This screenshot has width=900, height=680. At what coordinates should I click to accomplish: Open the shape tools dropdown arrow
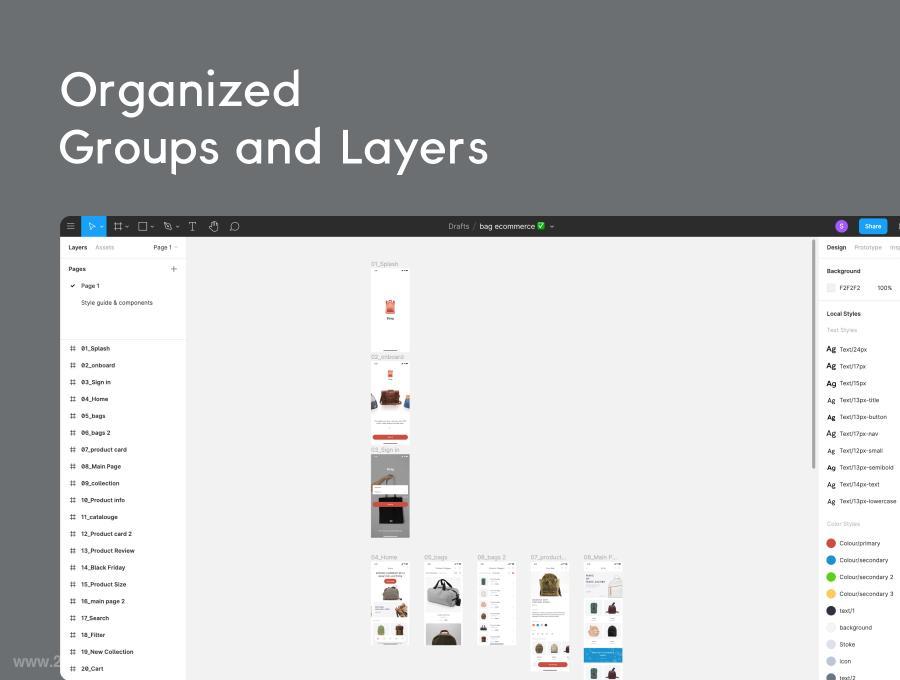pos(152,227)
